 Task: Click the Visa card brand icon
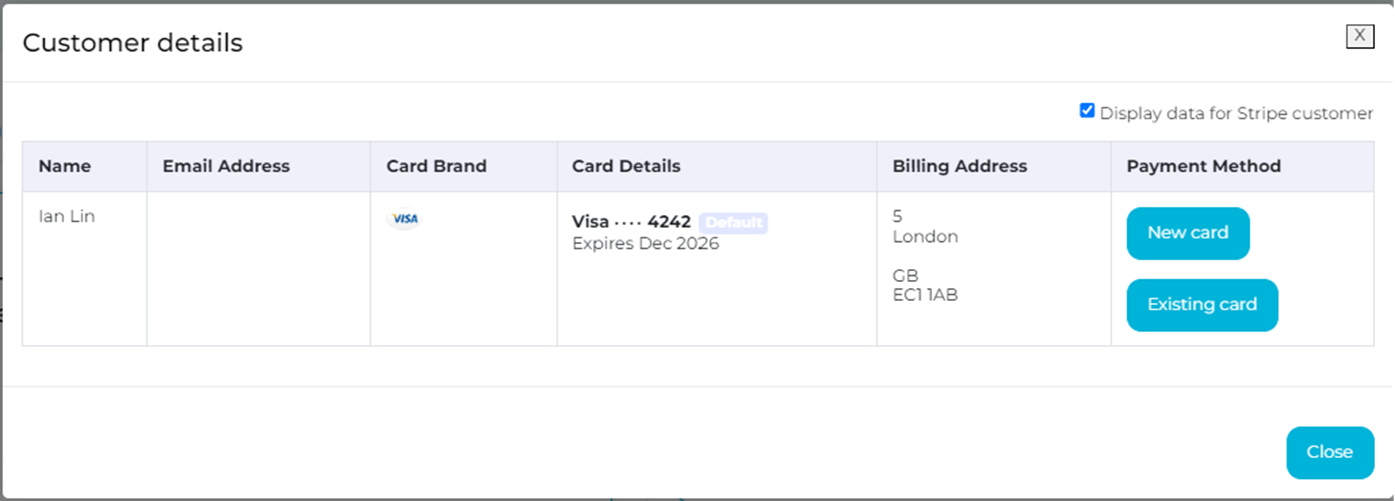tap(404, 219)
